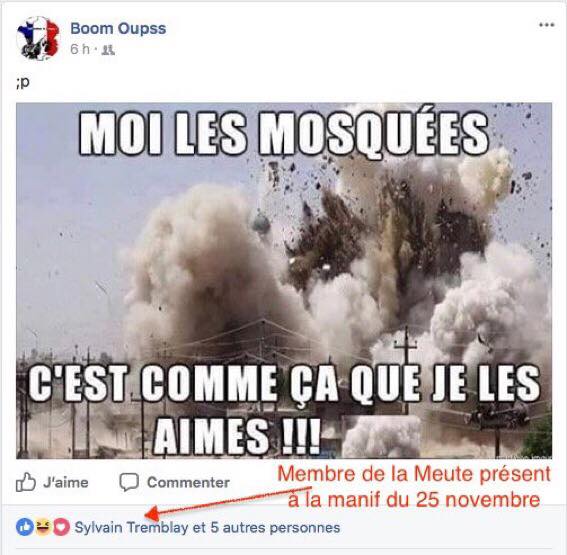
Task: Click the "6 h" post timestamp
Action: 80,49
